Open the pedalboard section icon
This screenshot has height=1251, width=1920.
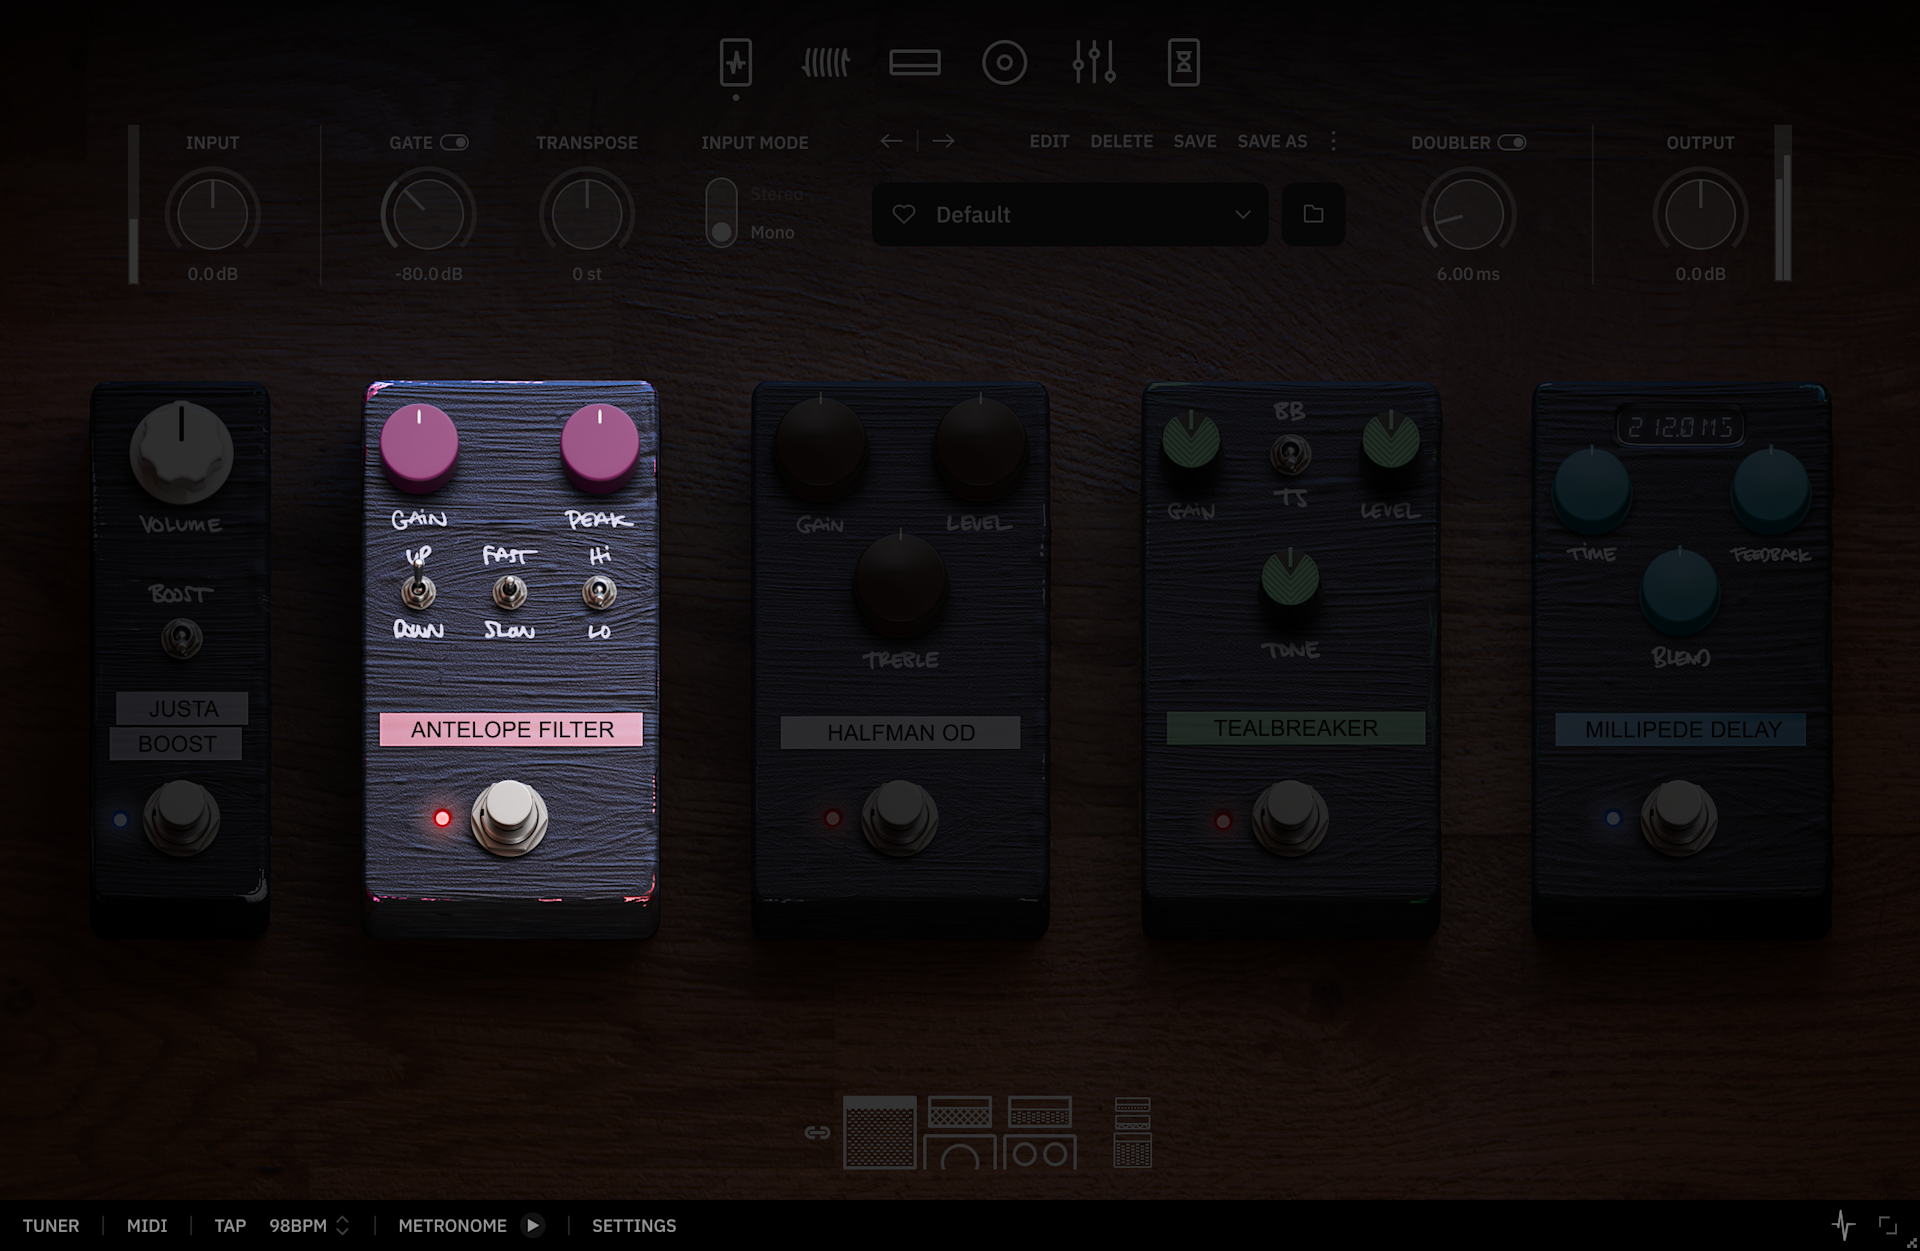pos(736,62)
